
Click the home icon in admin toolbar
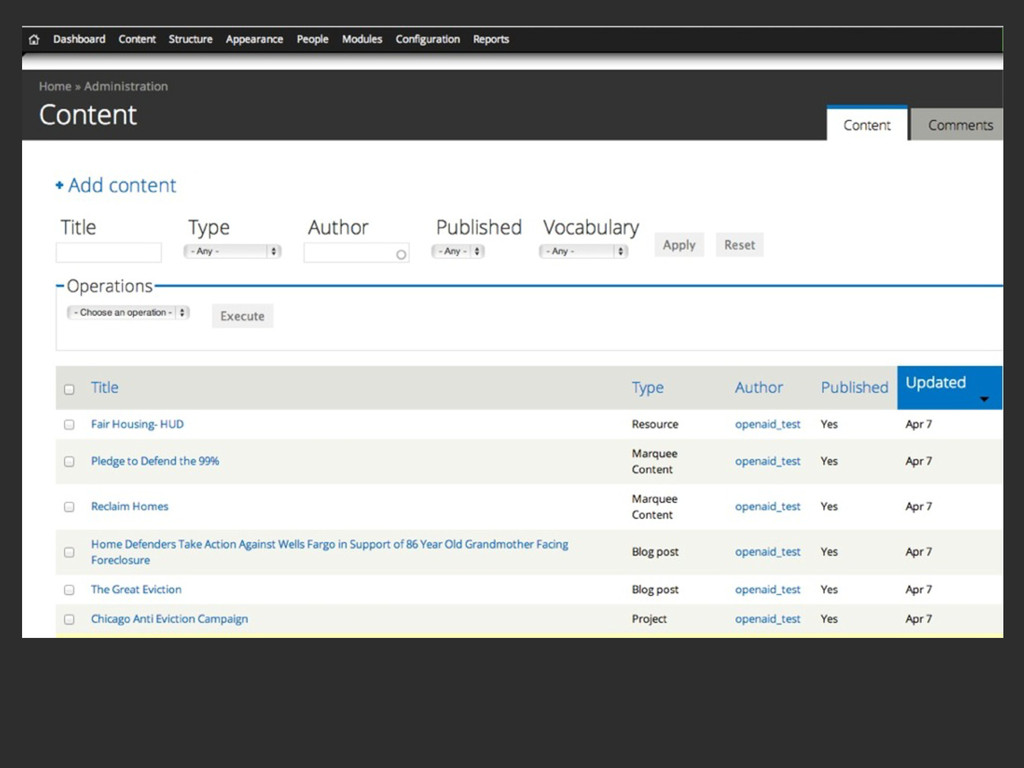[x=34, y=40]
